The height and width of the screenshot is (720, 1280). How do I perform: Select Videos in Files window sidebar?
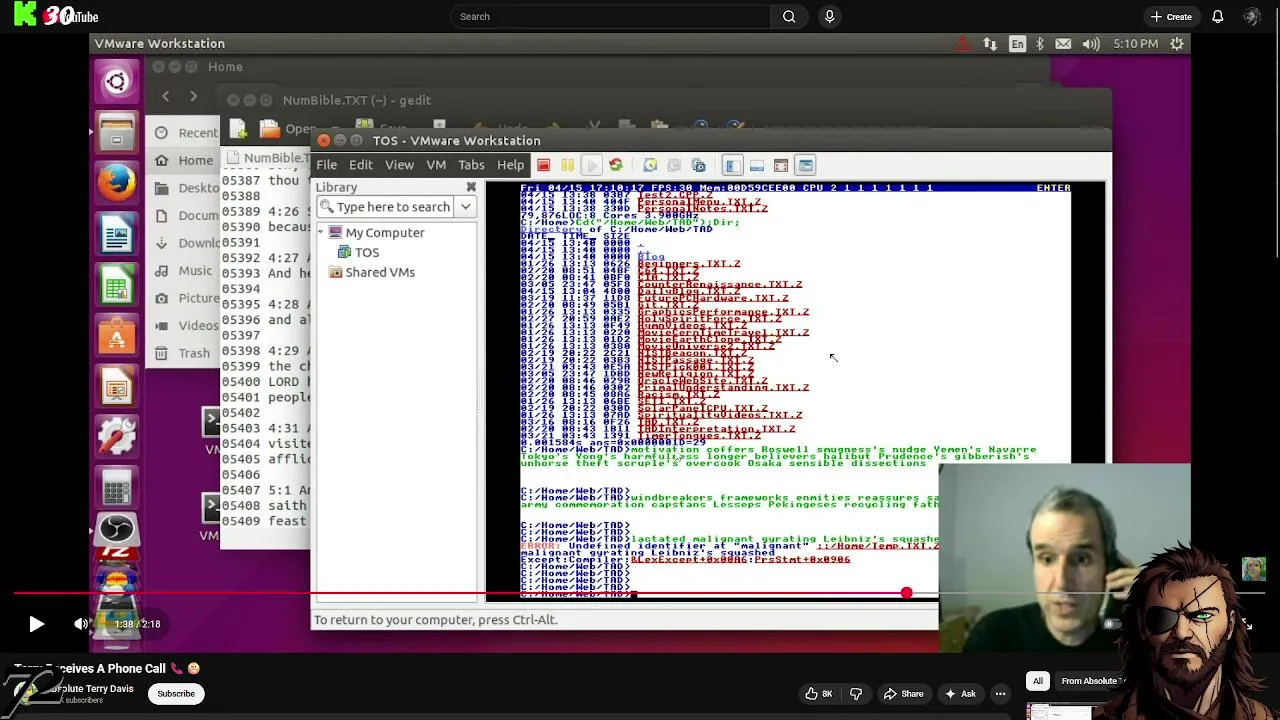click(x=185, y=325)
